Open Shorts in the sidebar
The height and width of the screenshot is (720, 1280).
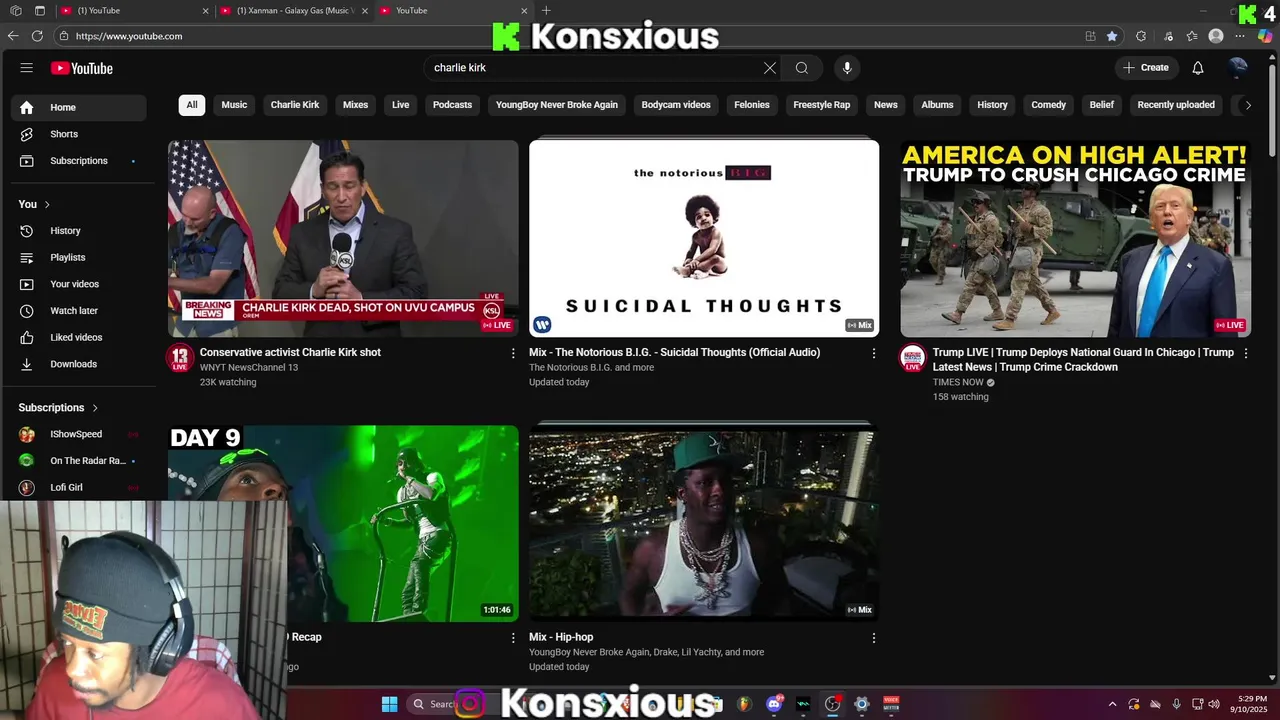79,134
